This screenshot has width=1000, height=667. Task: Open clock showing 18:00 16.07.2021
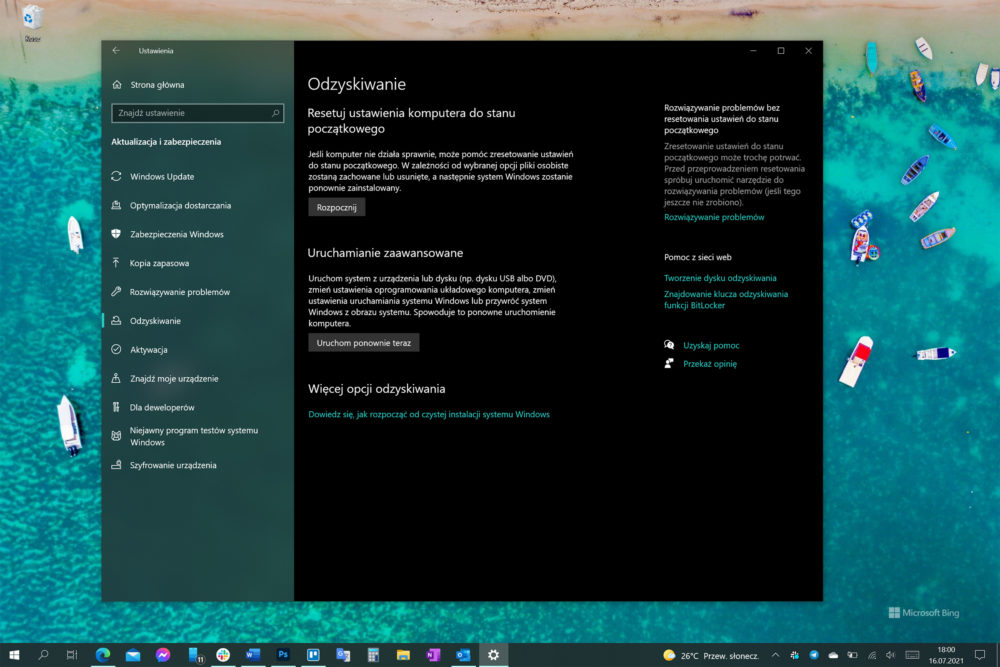pyautogui.click(x=946, y=655)
